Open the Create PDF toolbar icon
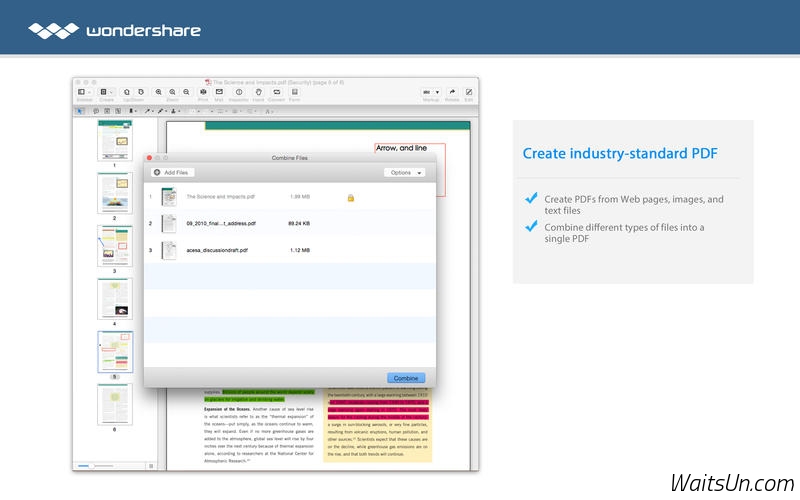This screenshot has height=500, width=800. (x=104, y=92)
